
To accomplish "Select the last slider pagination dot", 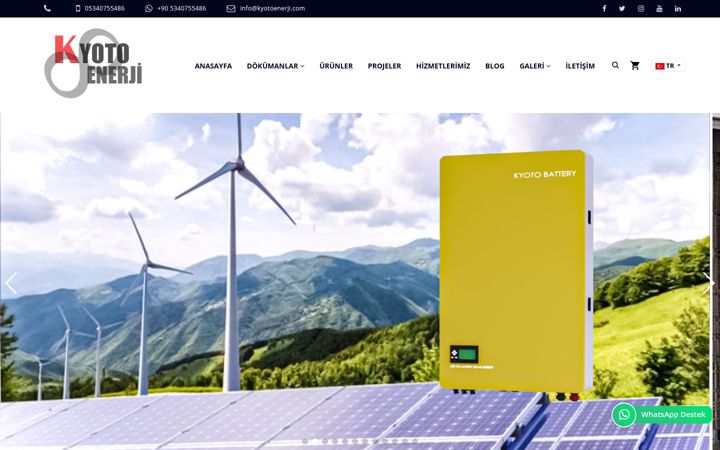I will (x=415, y=441).
